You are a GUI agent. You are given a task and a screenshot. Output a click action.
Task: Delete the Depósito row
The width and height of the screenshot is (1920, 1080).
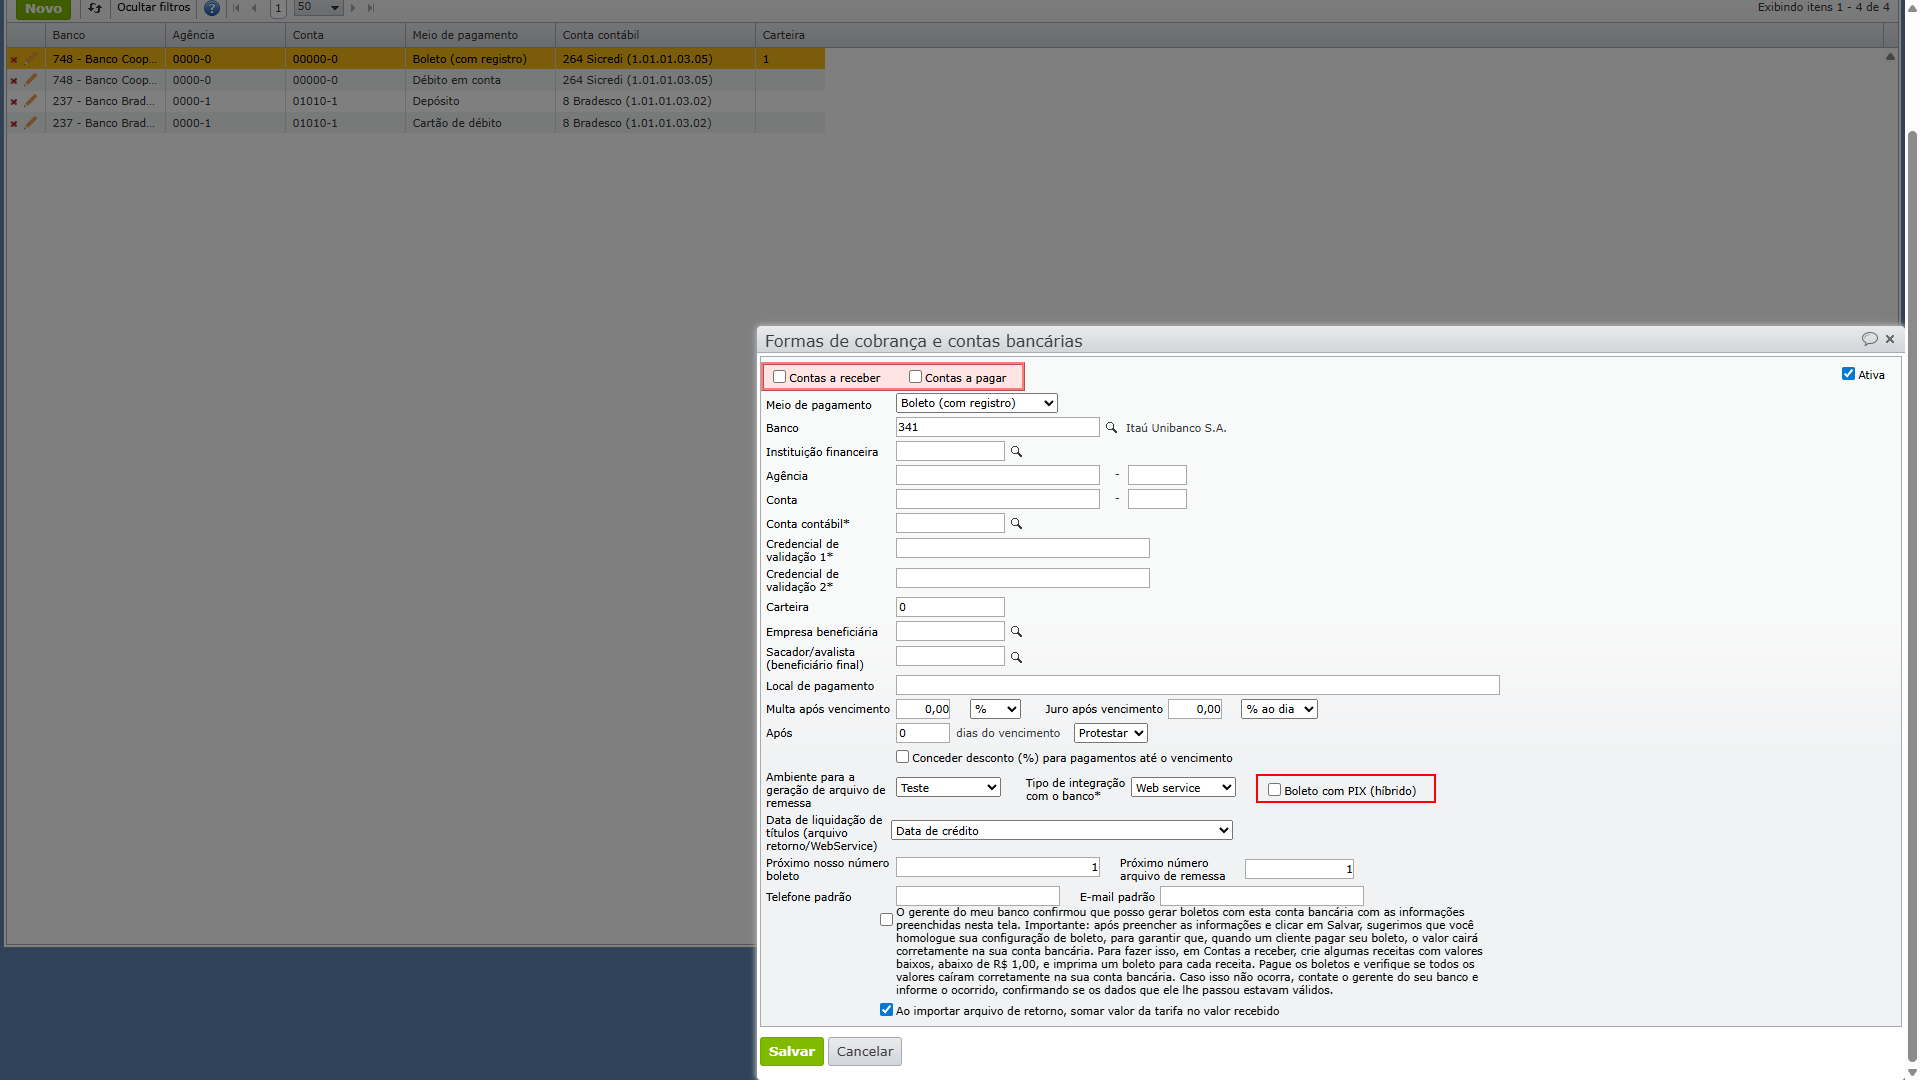(14, 101)
